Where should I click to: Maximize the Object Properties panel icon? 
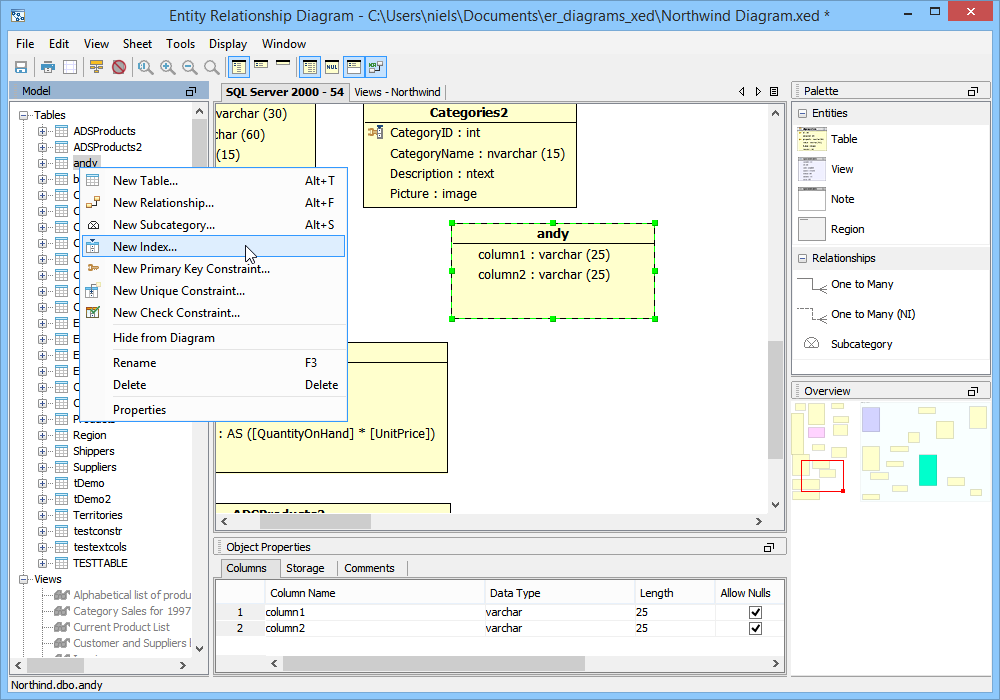pyautogui.click(x=769, y=547)
